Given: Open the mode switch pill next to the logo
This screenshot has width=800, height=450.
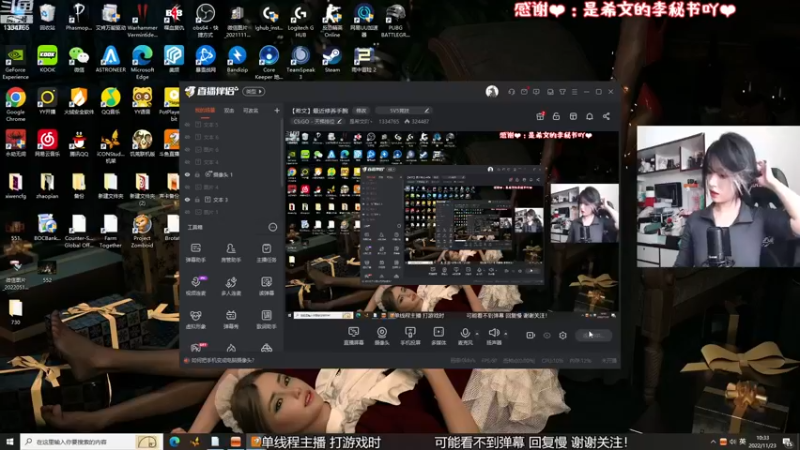Looking at the screenshot, I should coord(253,92).
